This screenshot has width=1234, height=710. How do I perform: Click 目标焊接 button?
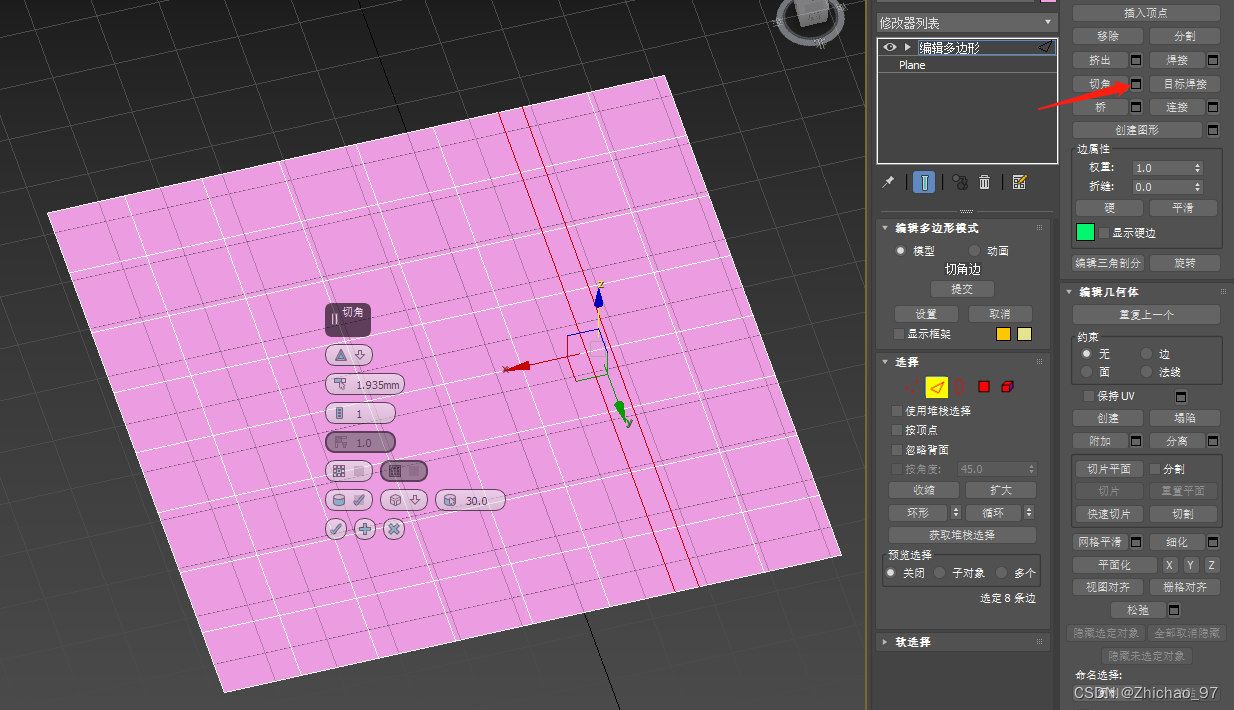(1185, 84)
